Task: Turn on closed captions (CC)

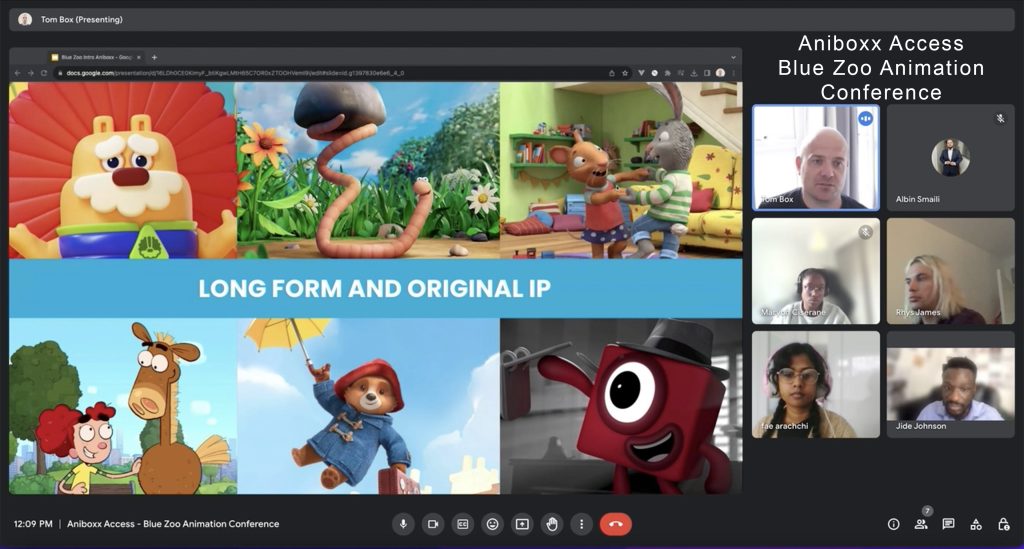Action: click(462, 524)
